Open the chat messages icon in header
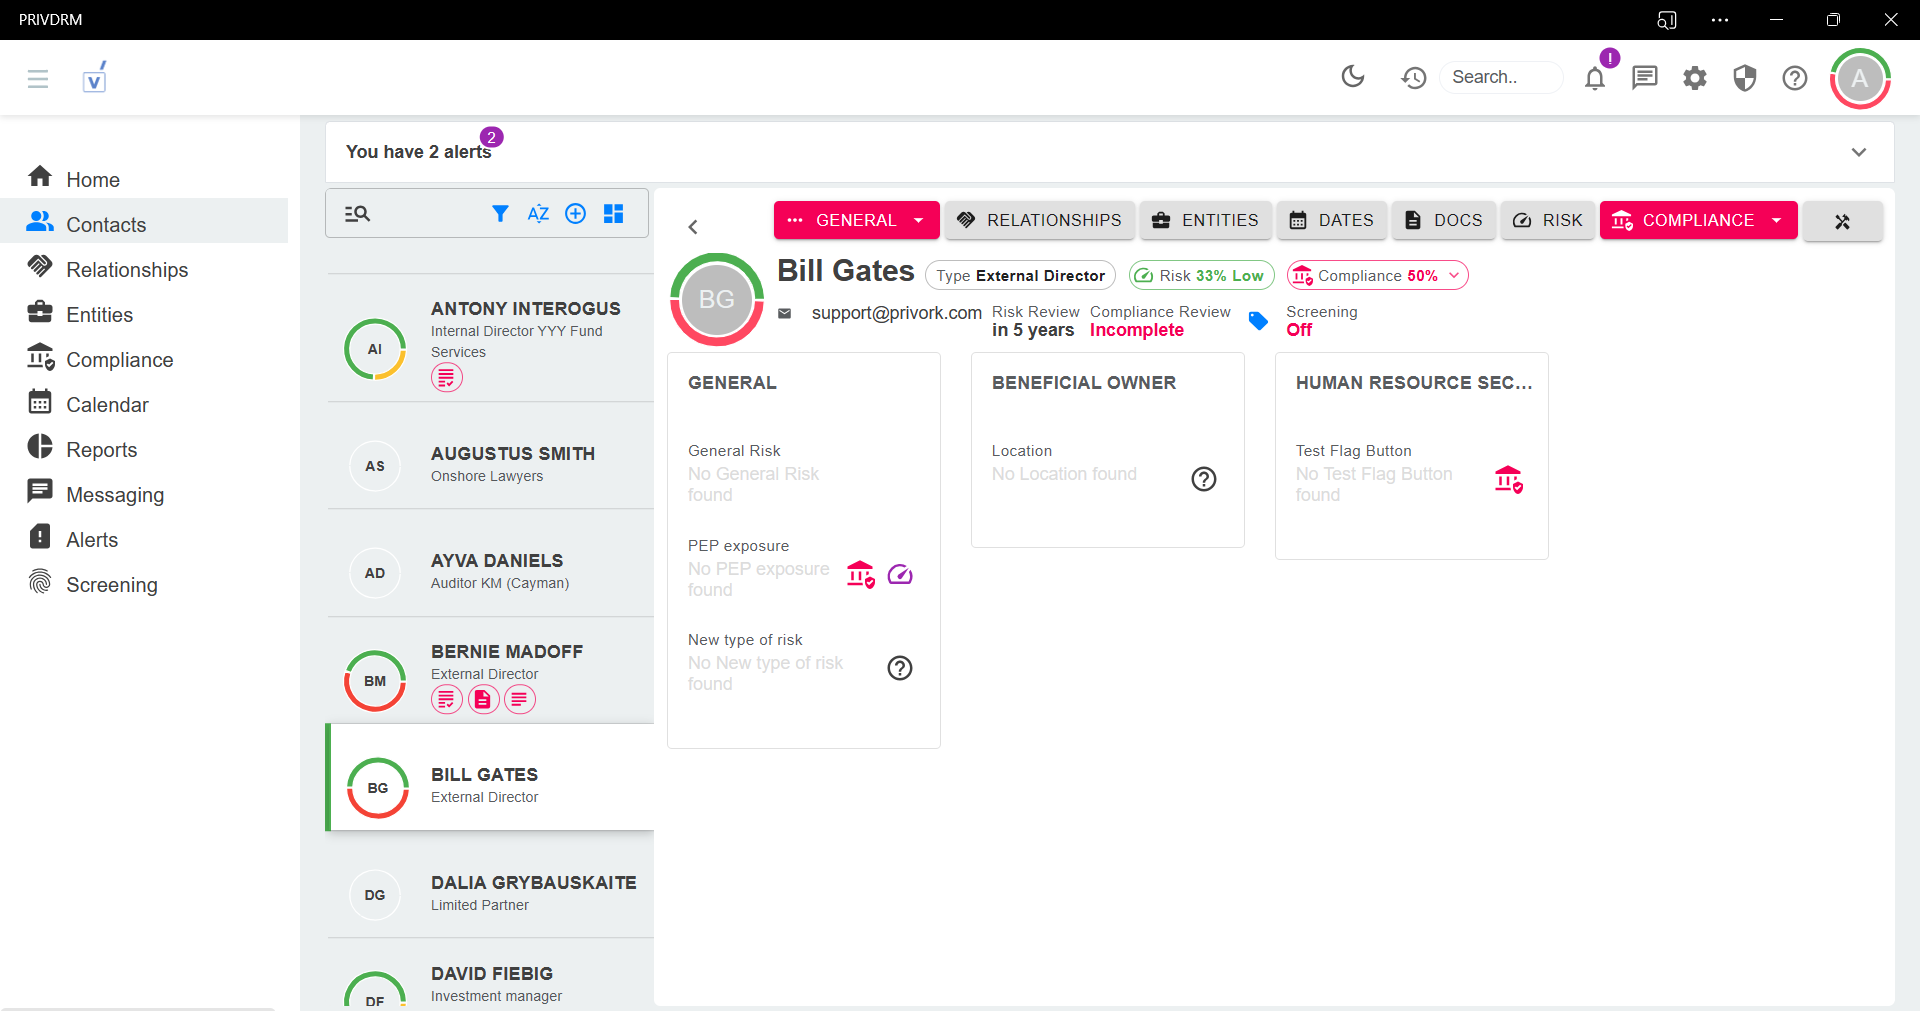Viewport: 1920px width, 1011px height. tap(1644, 77)
